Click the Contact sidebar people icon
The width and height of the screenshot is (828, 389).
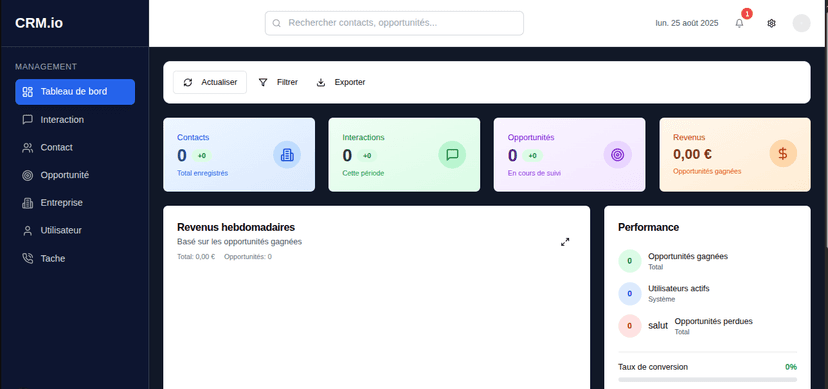tap(27, 148)
